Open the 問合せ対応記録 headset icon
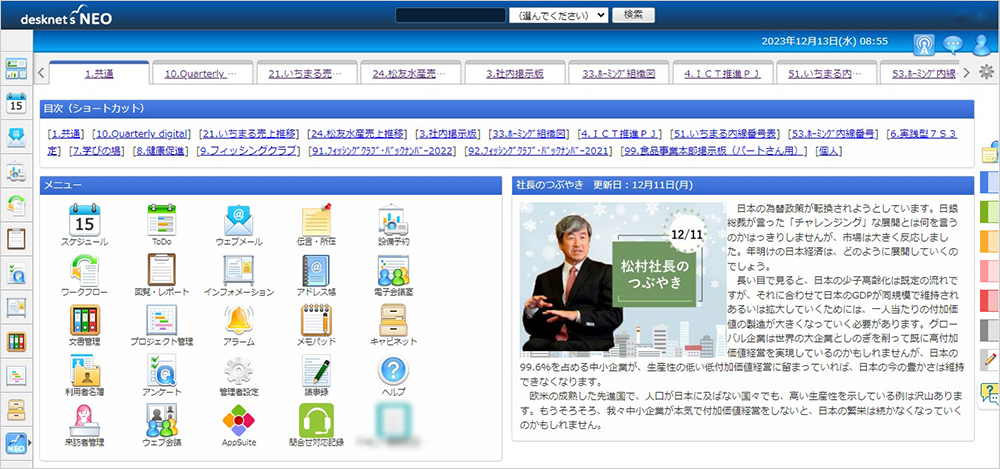Image resolution: width=1000 pixels, height=469 pixels. [x=316, y=425]
